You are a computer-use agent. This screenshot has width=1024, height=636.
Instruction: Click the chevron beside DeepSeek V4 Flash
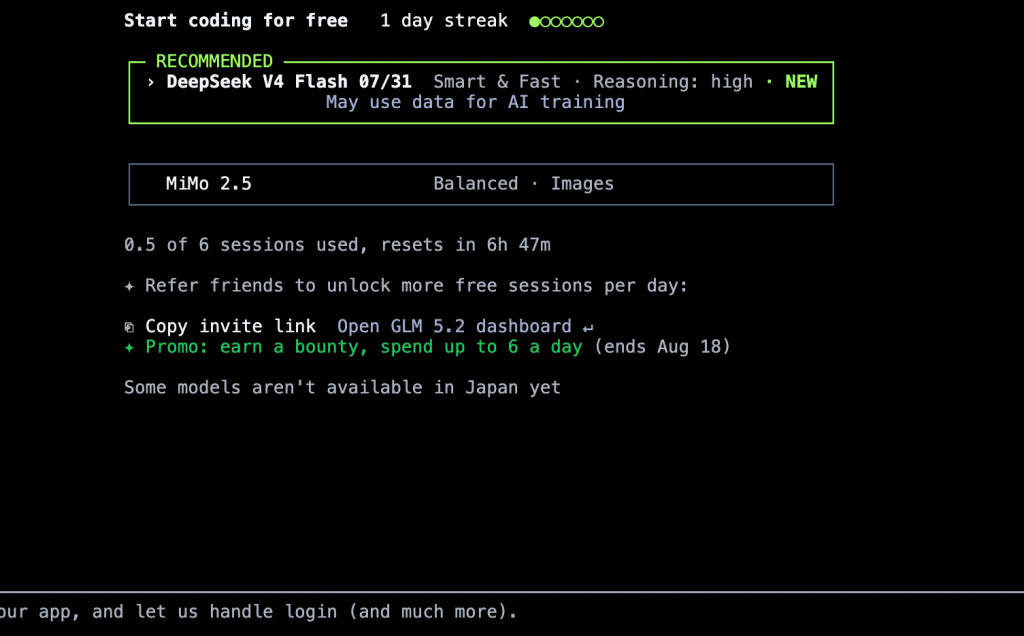151,82
